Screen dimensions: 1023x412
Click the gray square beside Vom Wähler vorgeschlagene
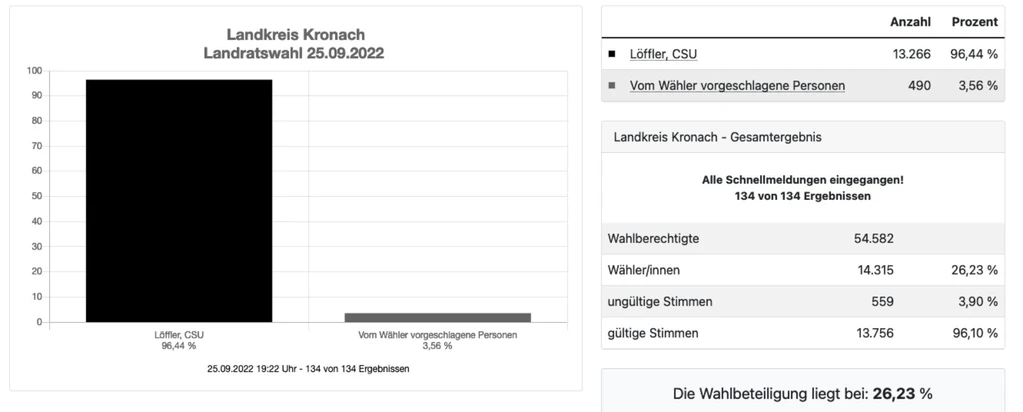pyautogui.click(x=612, y=86)
